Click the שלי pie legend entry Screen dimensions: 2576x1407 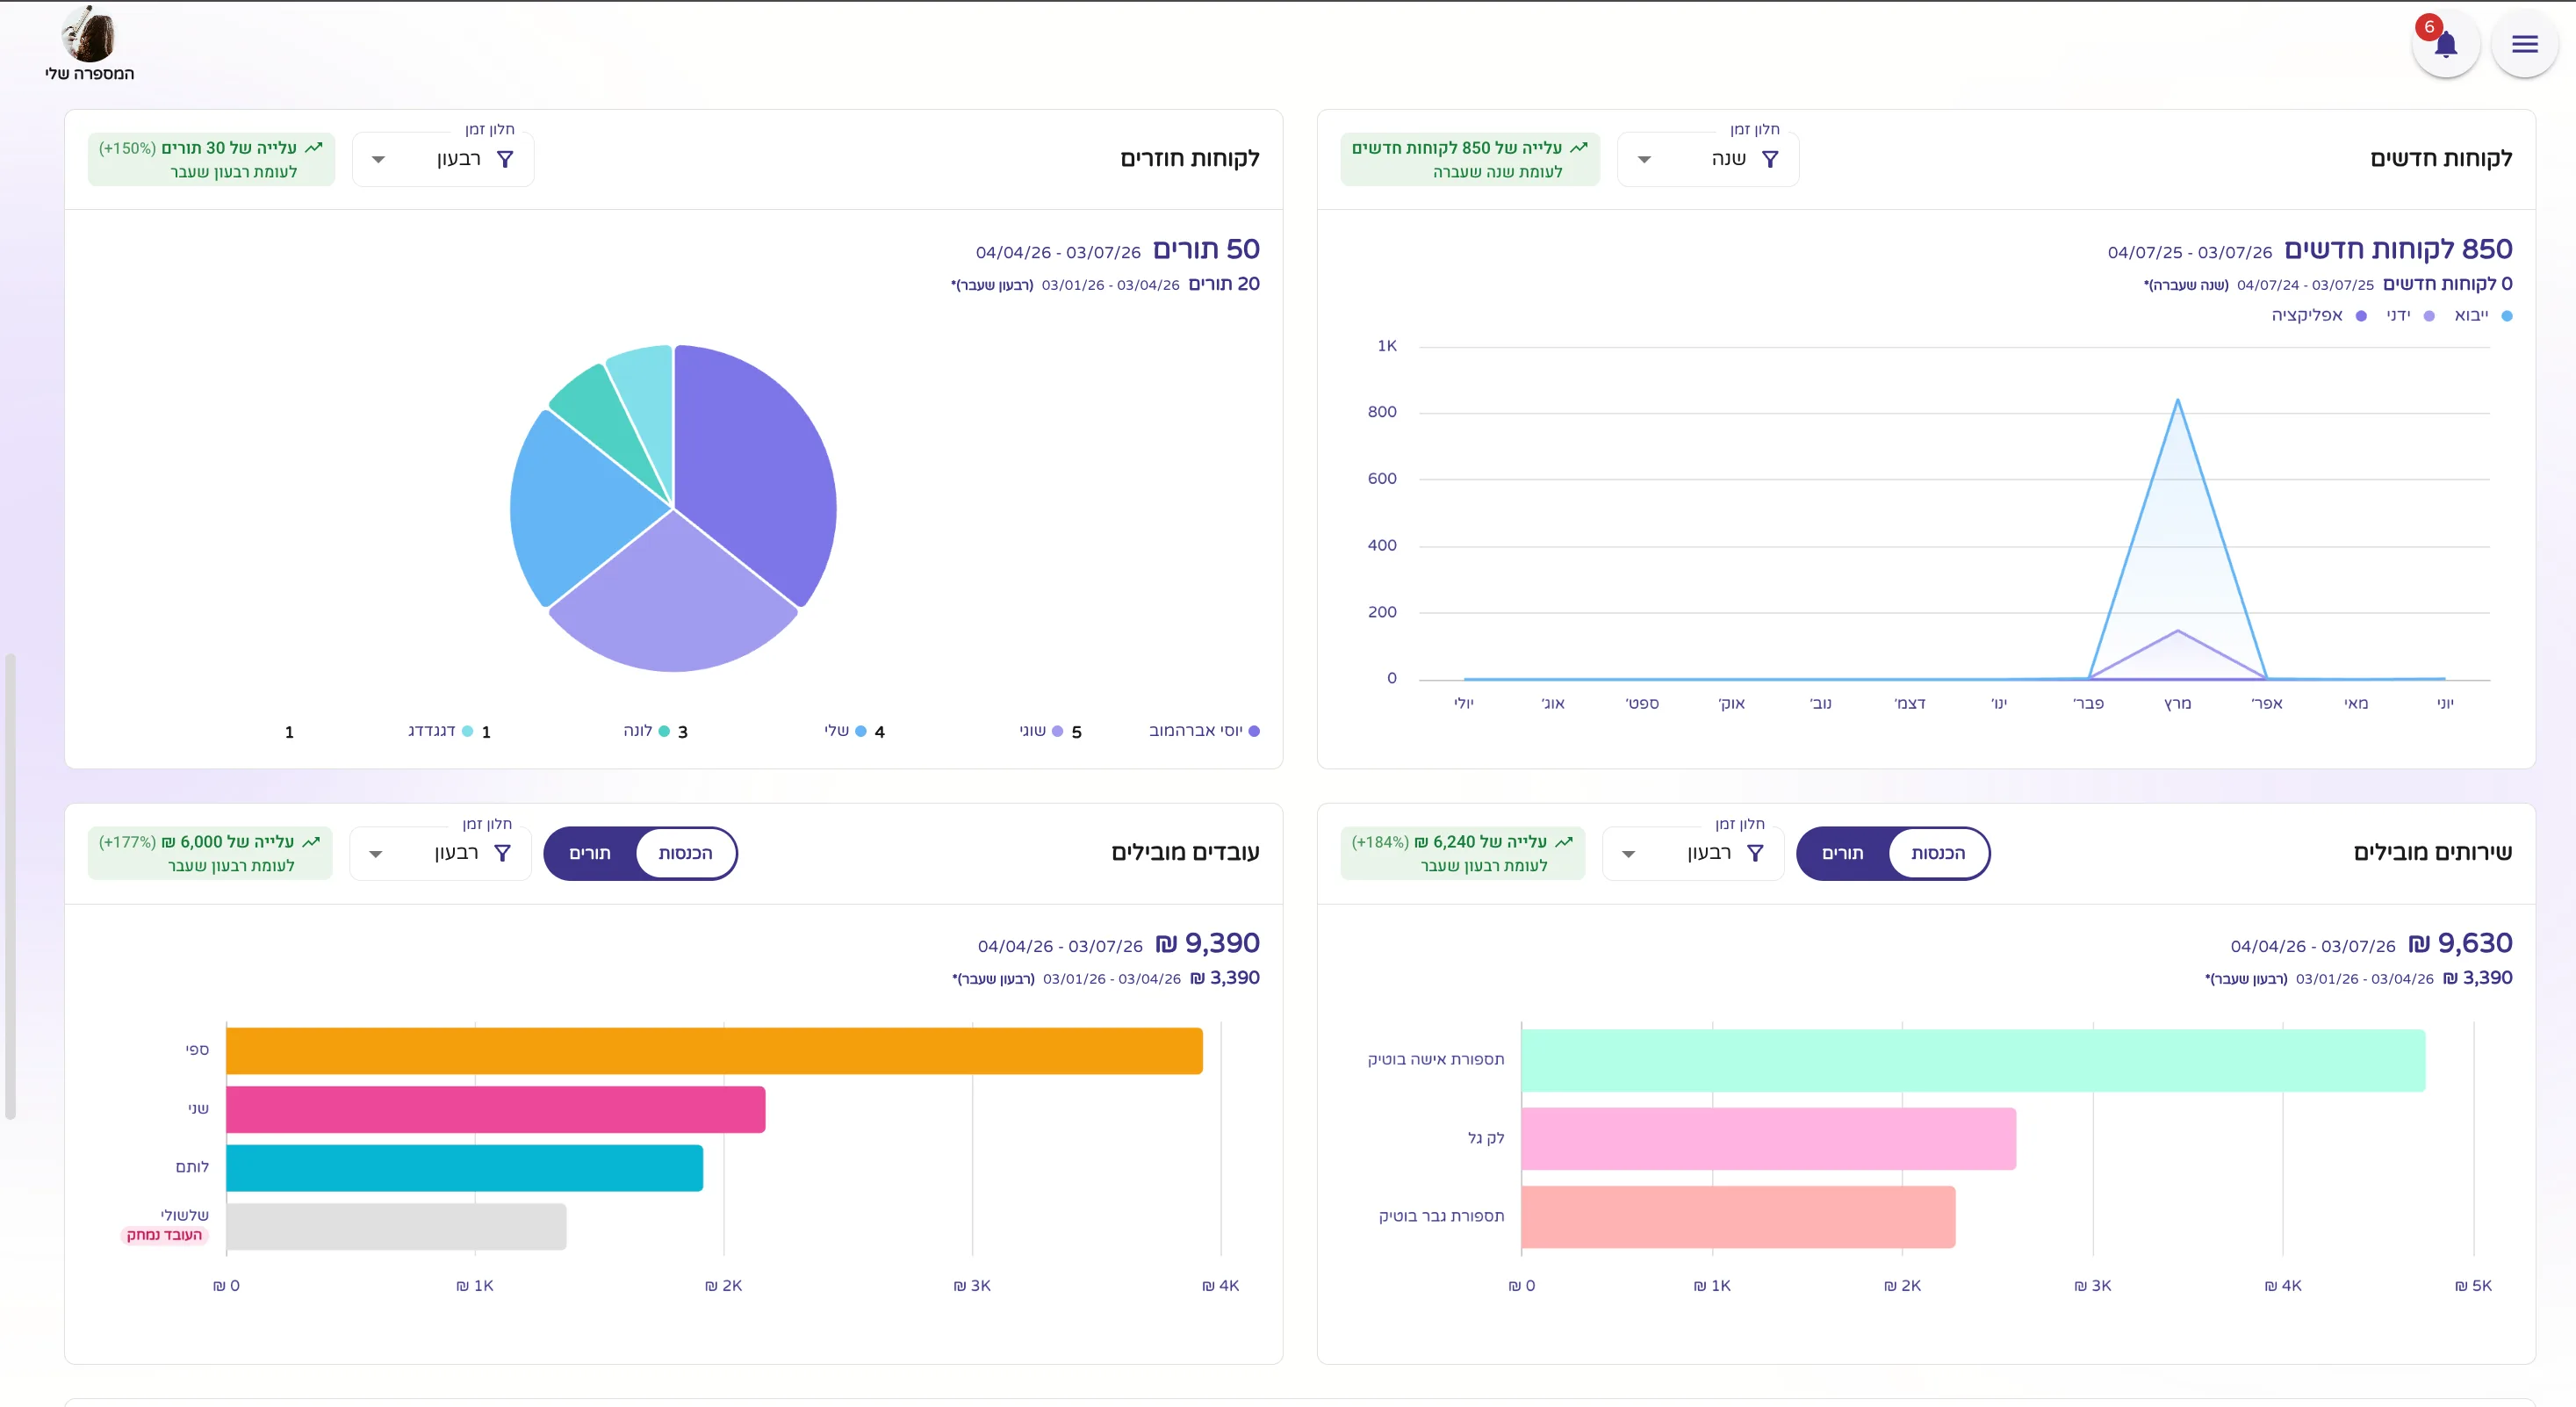(845, 731)
